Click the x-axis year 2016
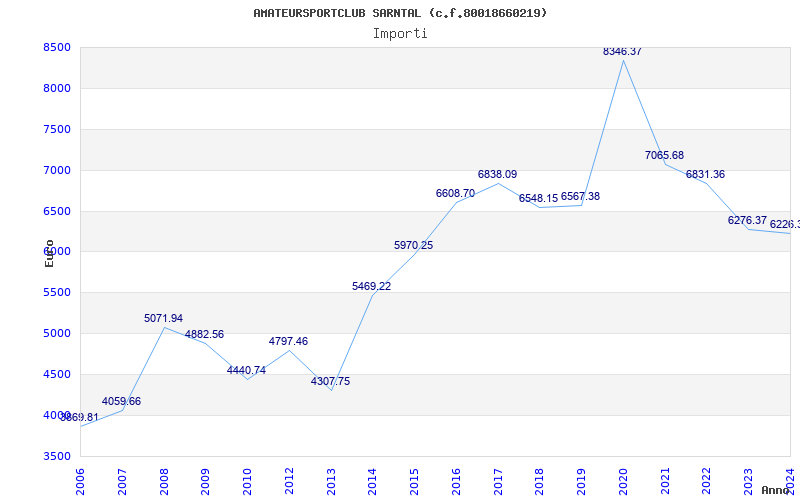Viewport: 800px width, 500px height. tap(456, 482)
